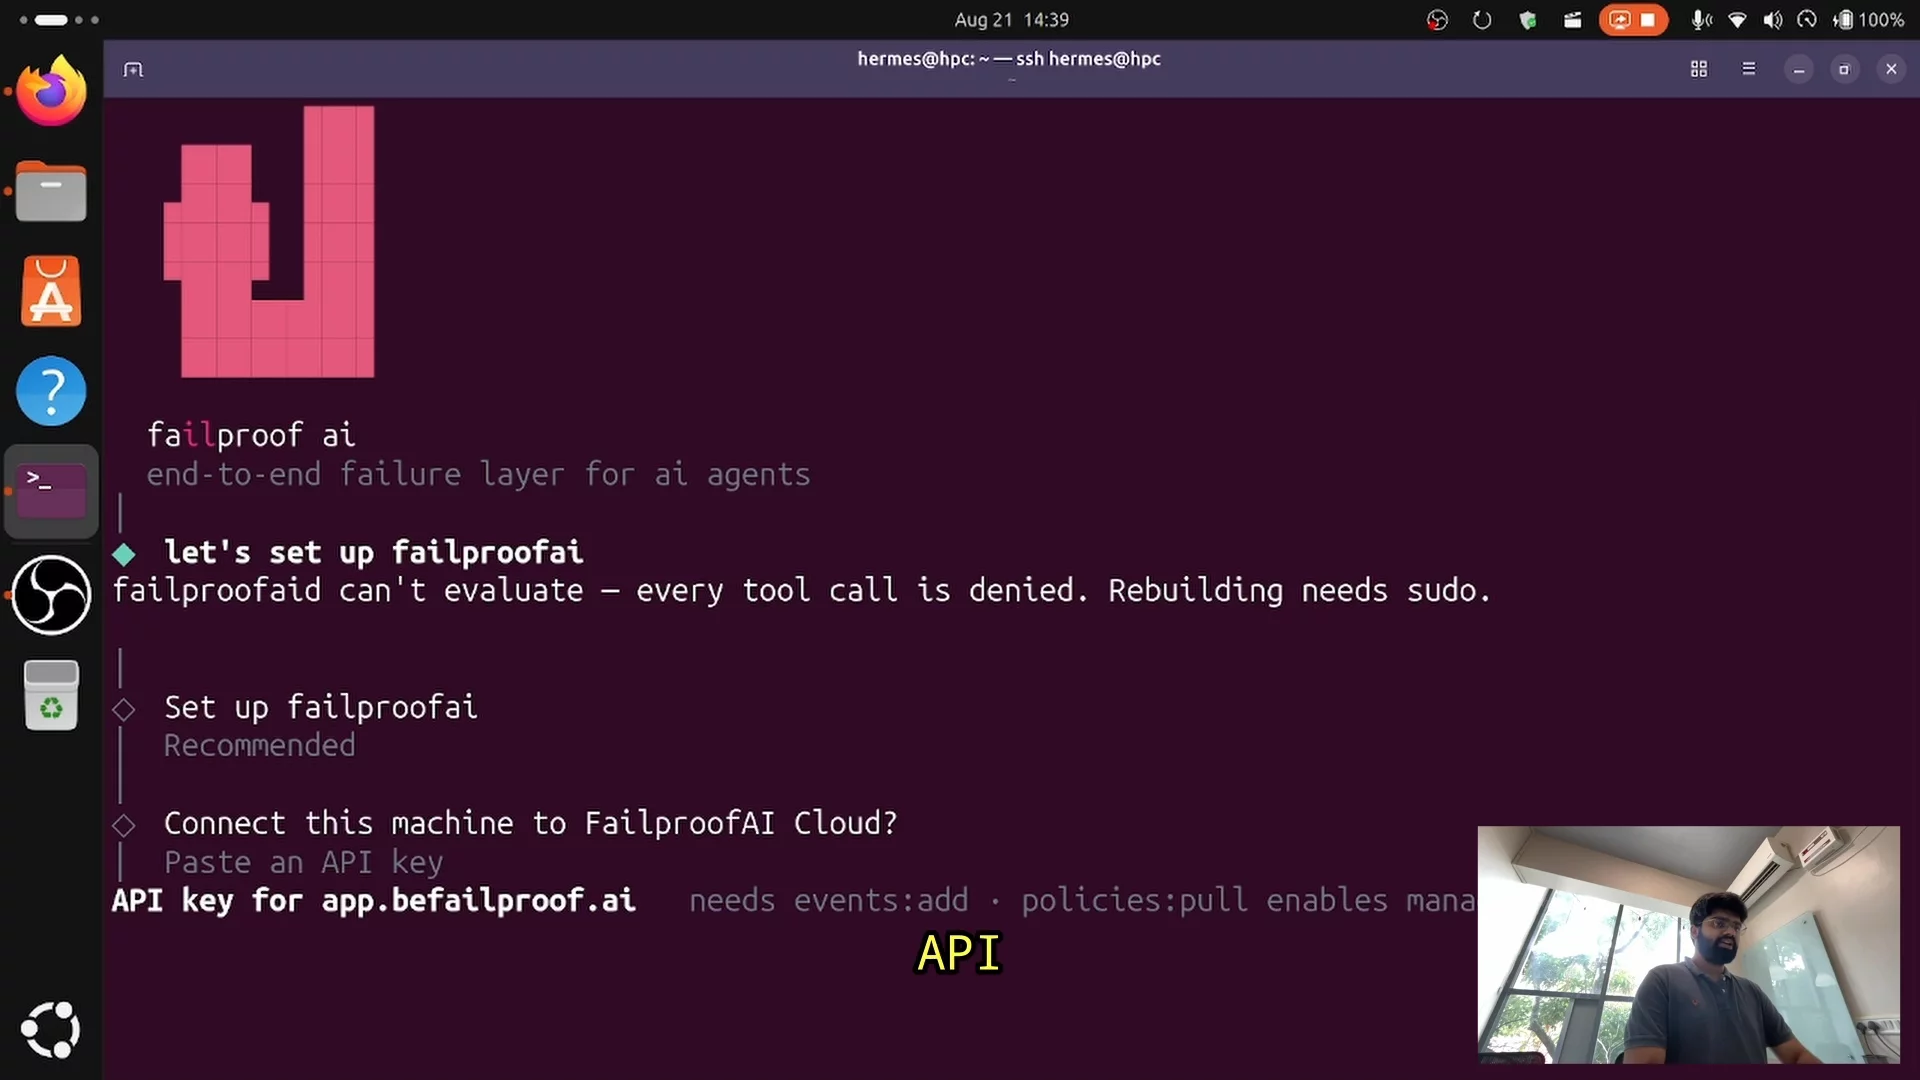Click the volume speaker icon
This screenshot has height=1080, width=1920.
pyautogui.click(x=1773, y=20)
